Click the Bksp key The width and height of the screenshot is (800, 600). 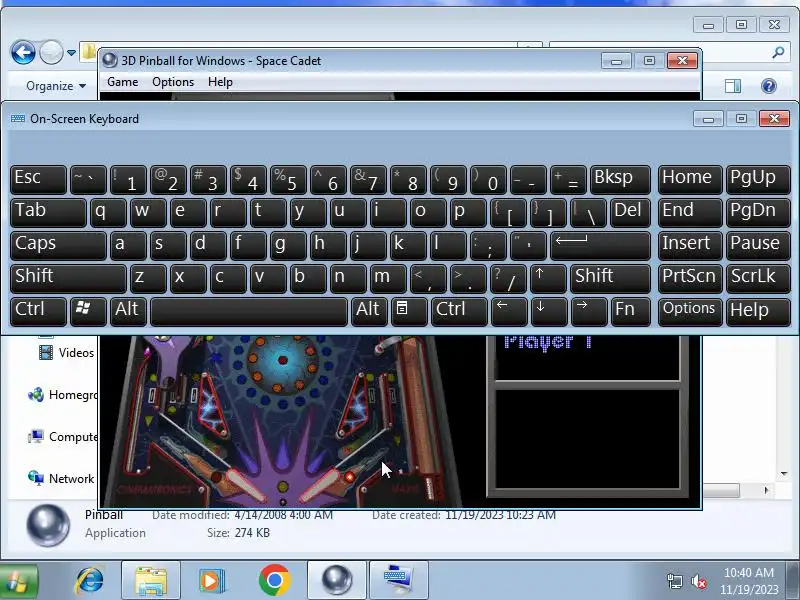[620, 180]
